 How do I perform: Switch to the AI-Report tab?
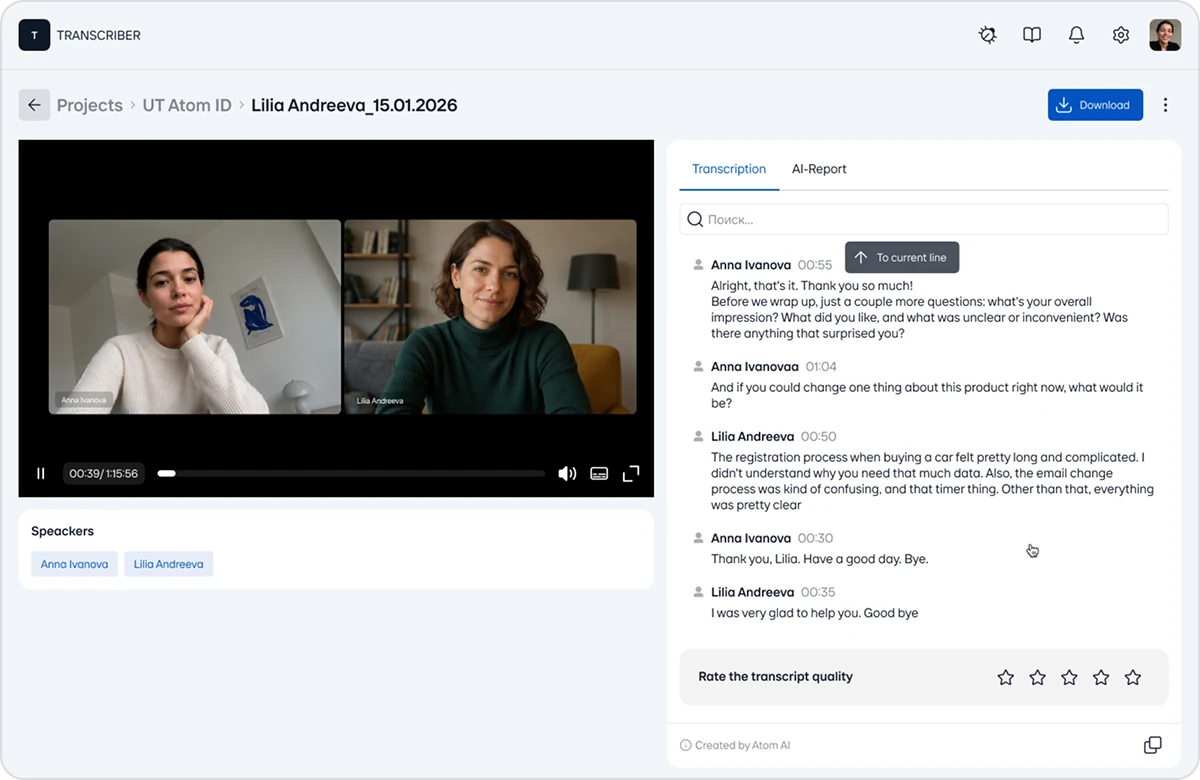pos(819,169)
